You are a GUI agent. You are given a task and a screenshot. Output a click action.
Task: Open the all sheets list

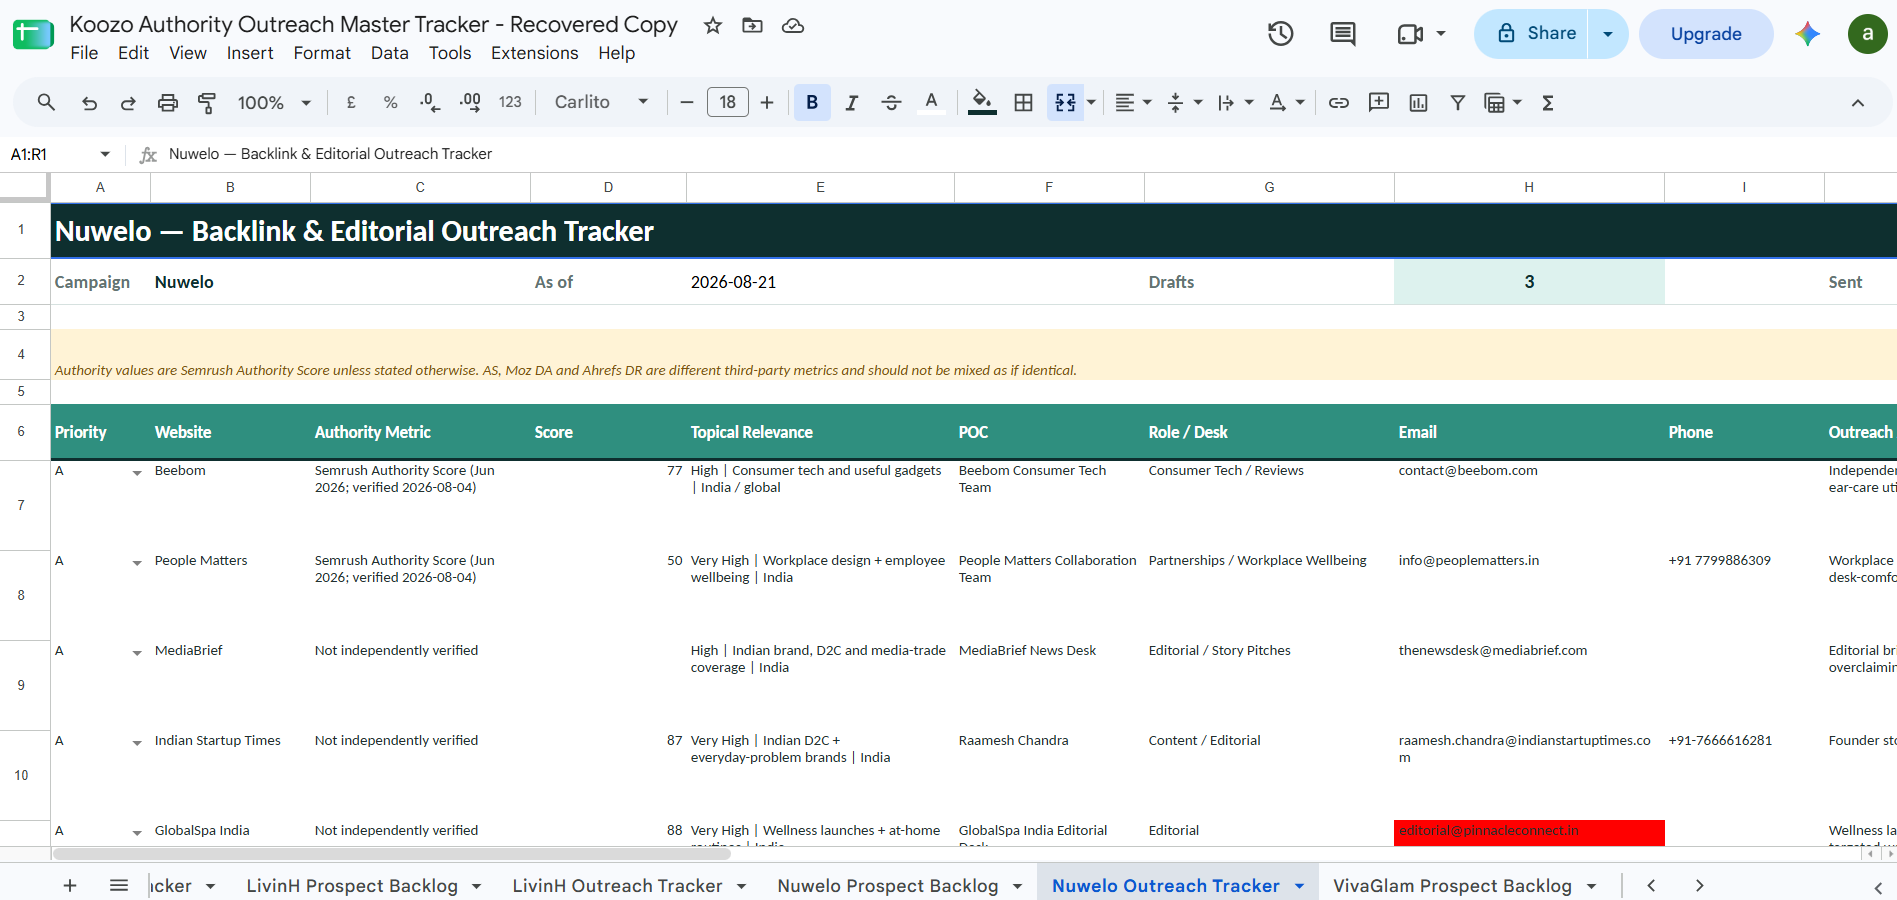tap(119, 886)
